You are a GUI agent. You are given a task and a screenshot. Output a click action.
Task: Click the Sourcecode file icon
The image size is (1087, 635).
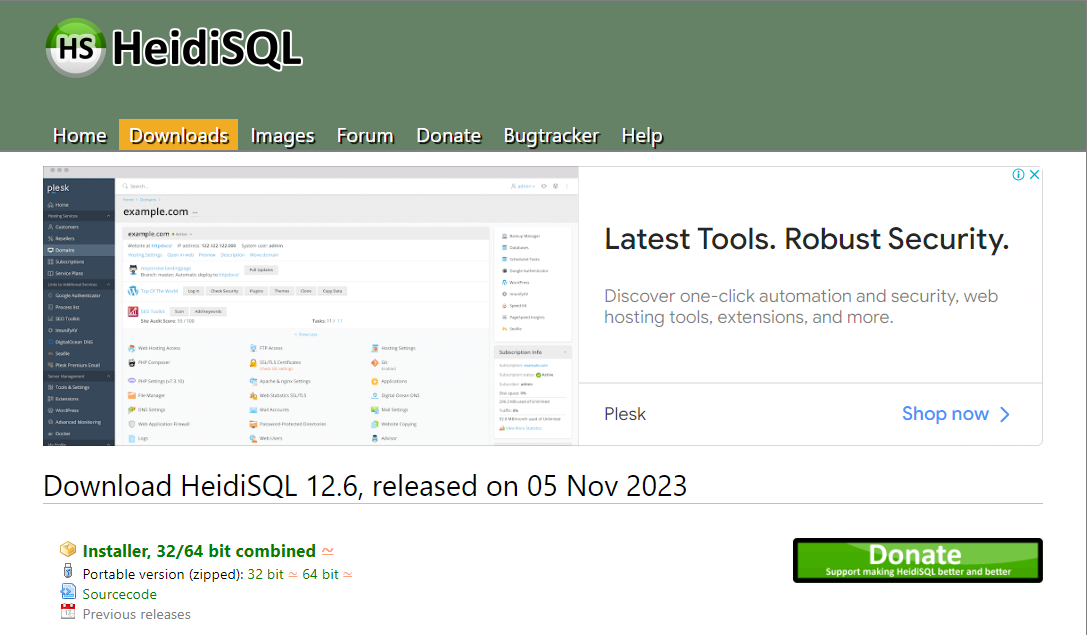pyautogui.click(x=68, y=591)
